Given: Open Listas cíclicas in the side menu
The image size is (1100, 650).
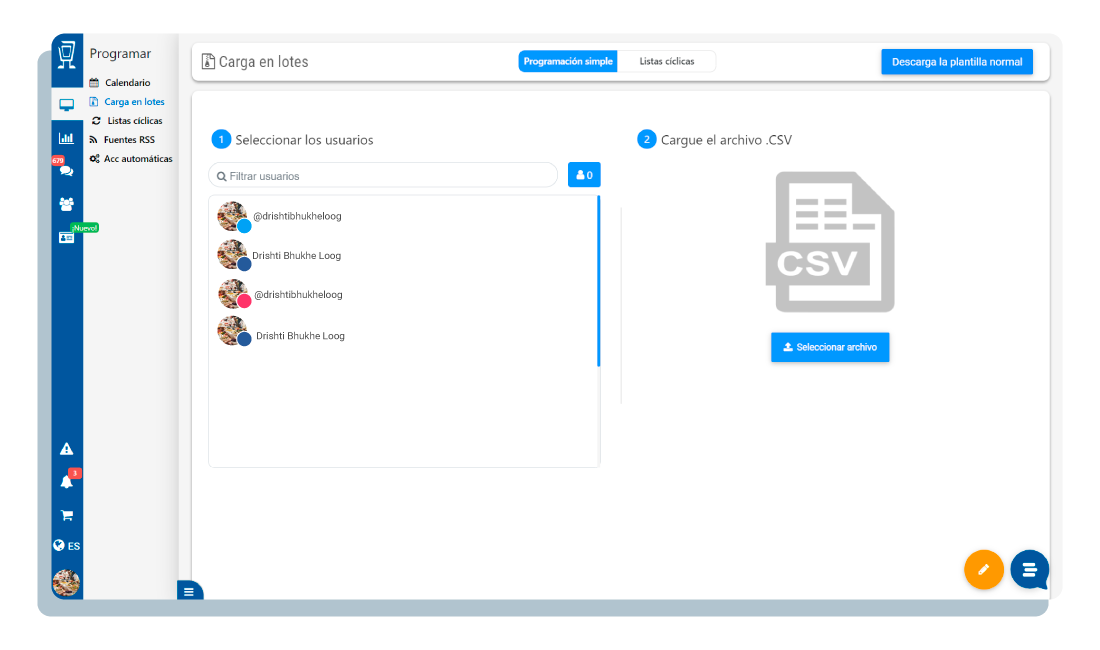Looking at the screenshot, I should tap(128, 121).
